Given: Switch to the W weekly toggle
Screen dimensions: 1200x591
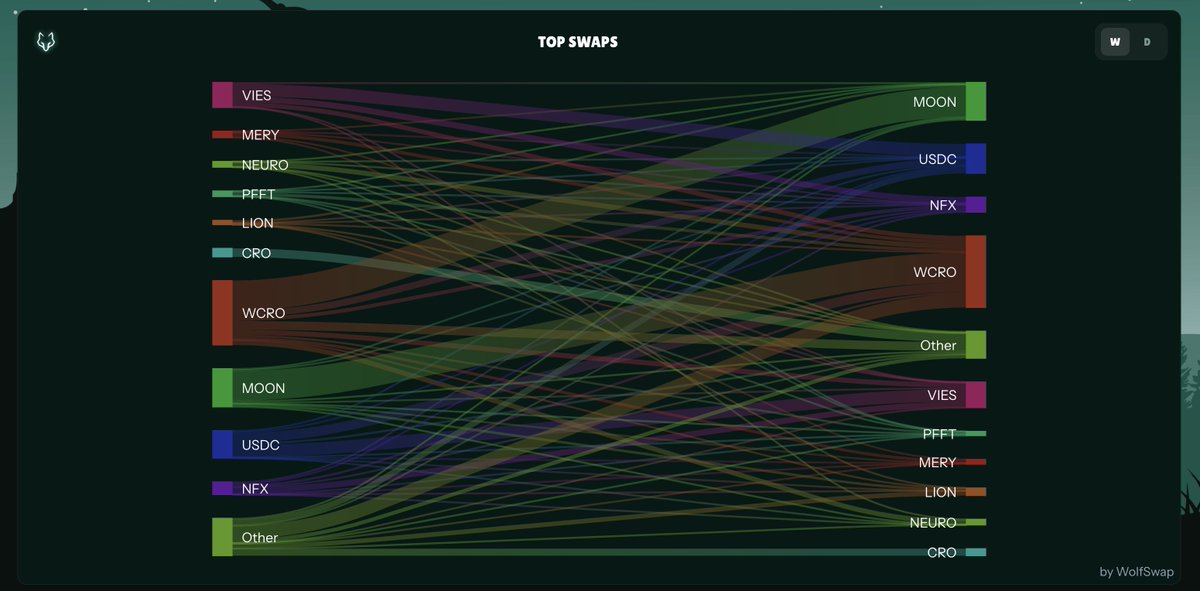Looking at the screenshot, I should pos(1115,42).
